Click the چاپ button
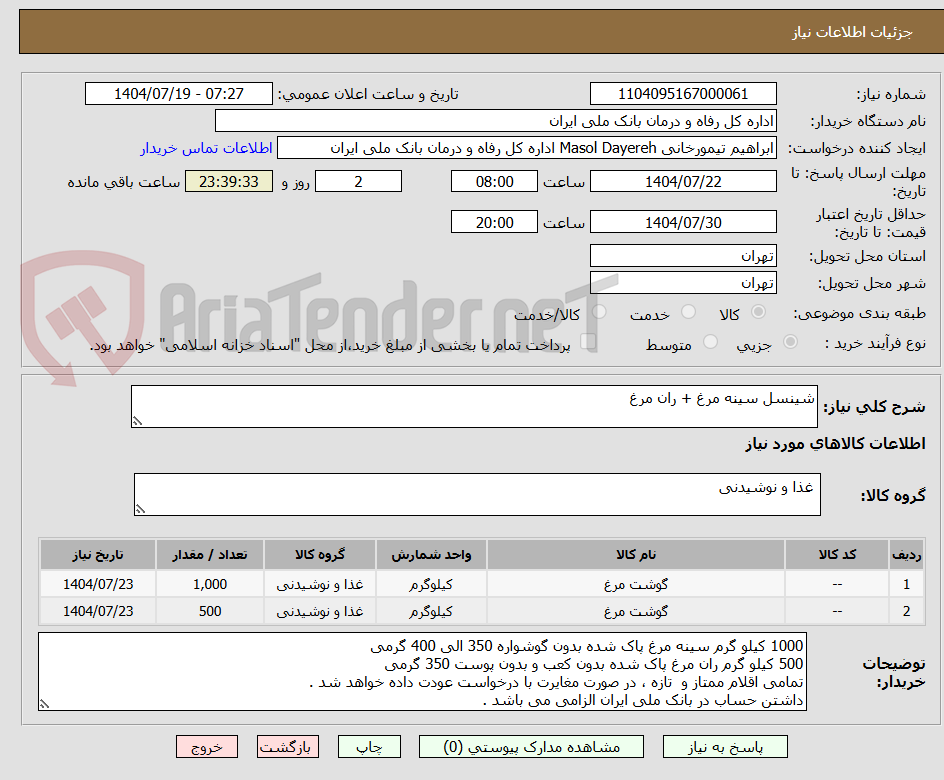Image resolution: width=944 pixels, height=780 pixels. (369, 746)
